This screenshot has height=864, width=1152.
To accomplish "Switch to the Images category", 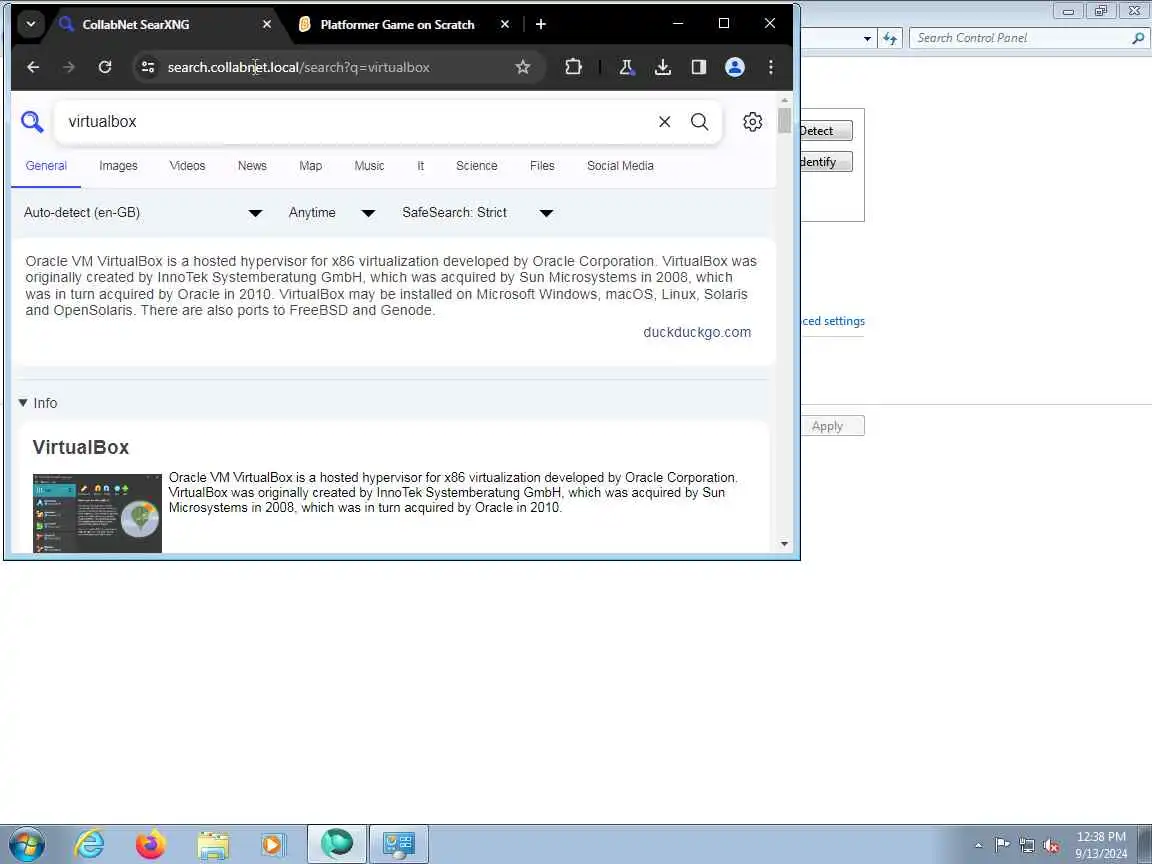I will pyautogui.click(x=118, y=166).
